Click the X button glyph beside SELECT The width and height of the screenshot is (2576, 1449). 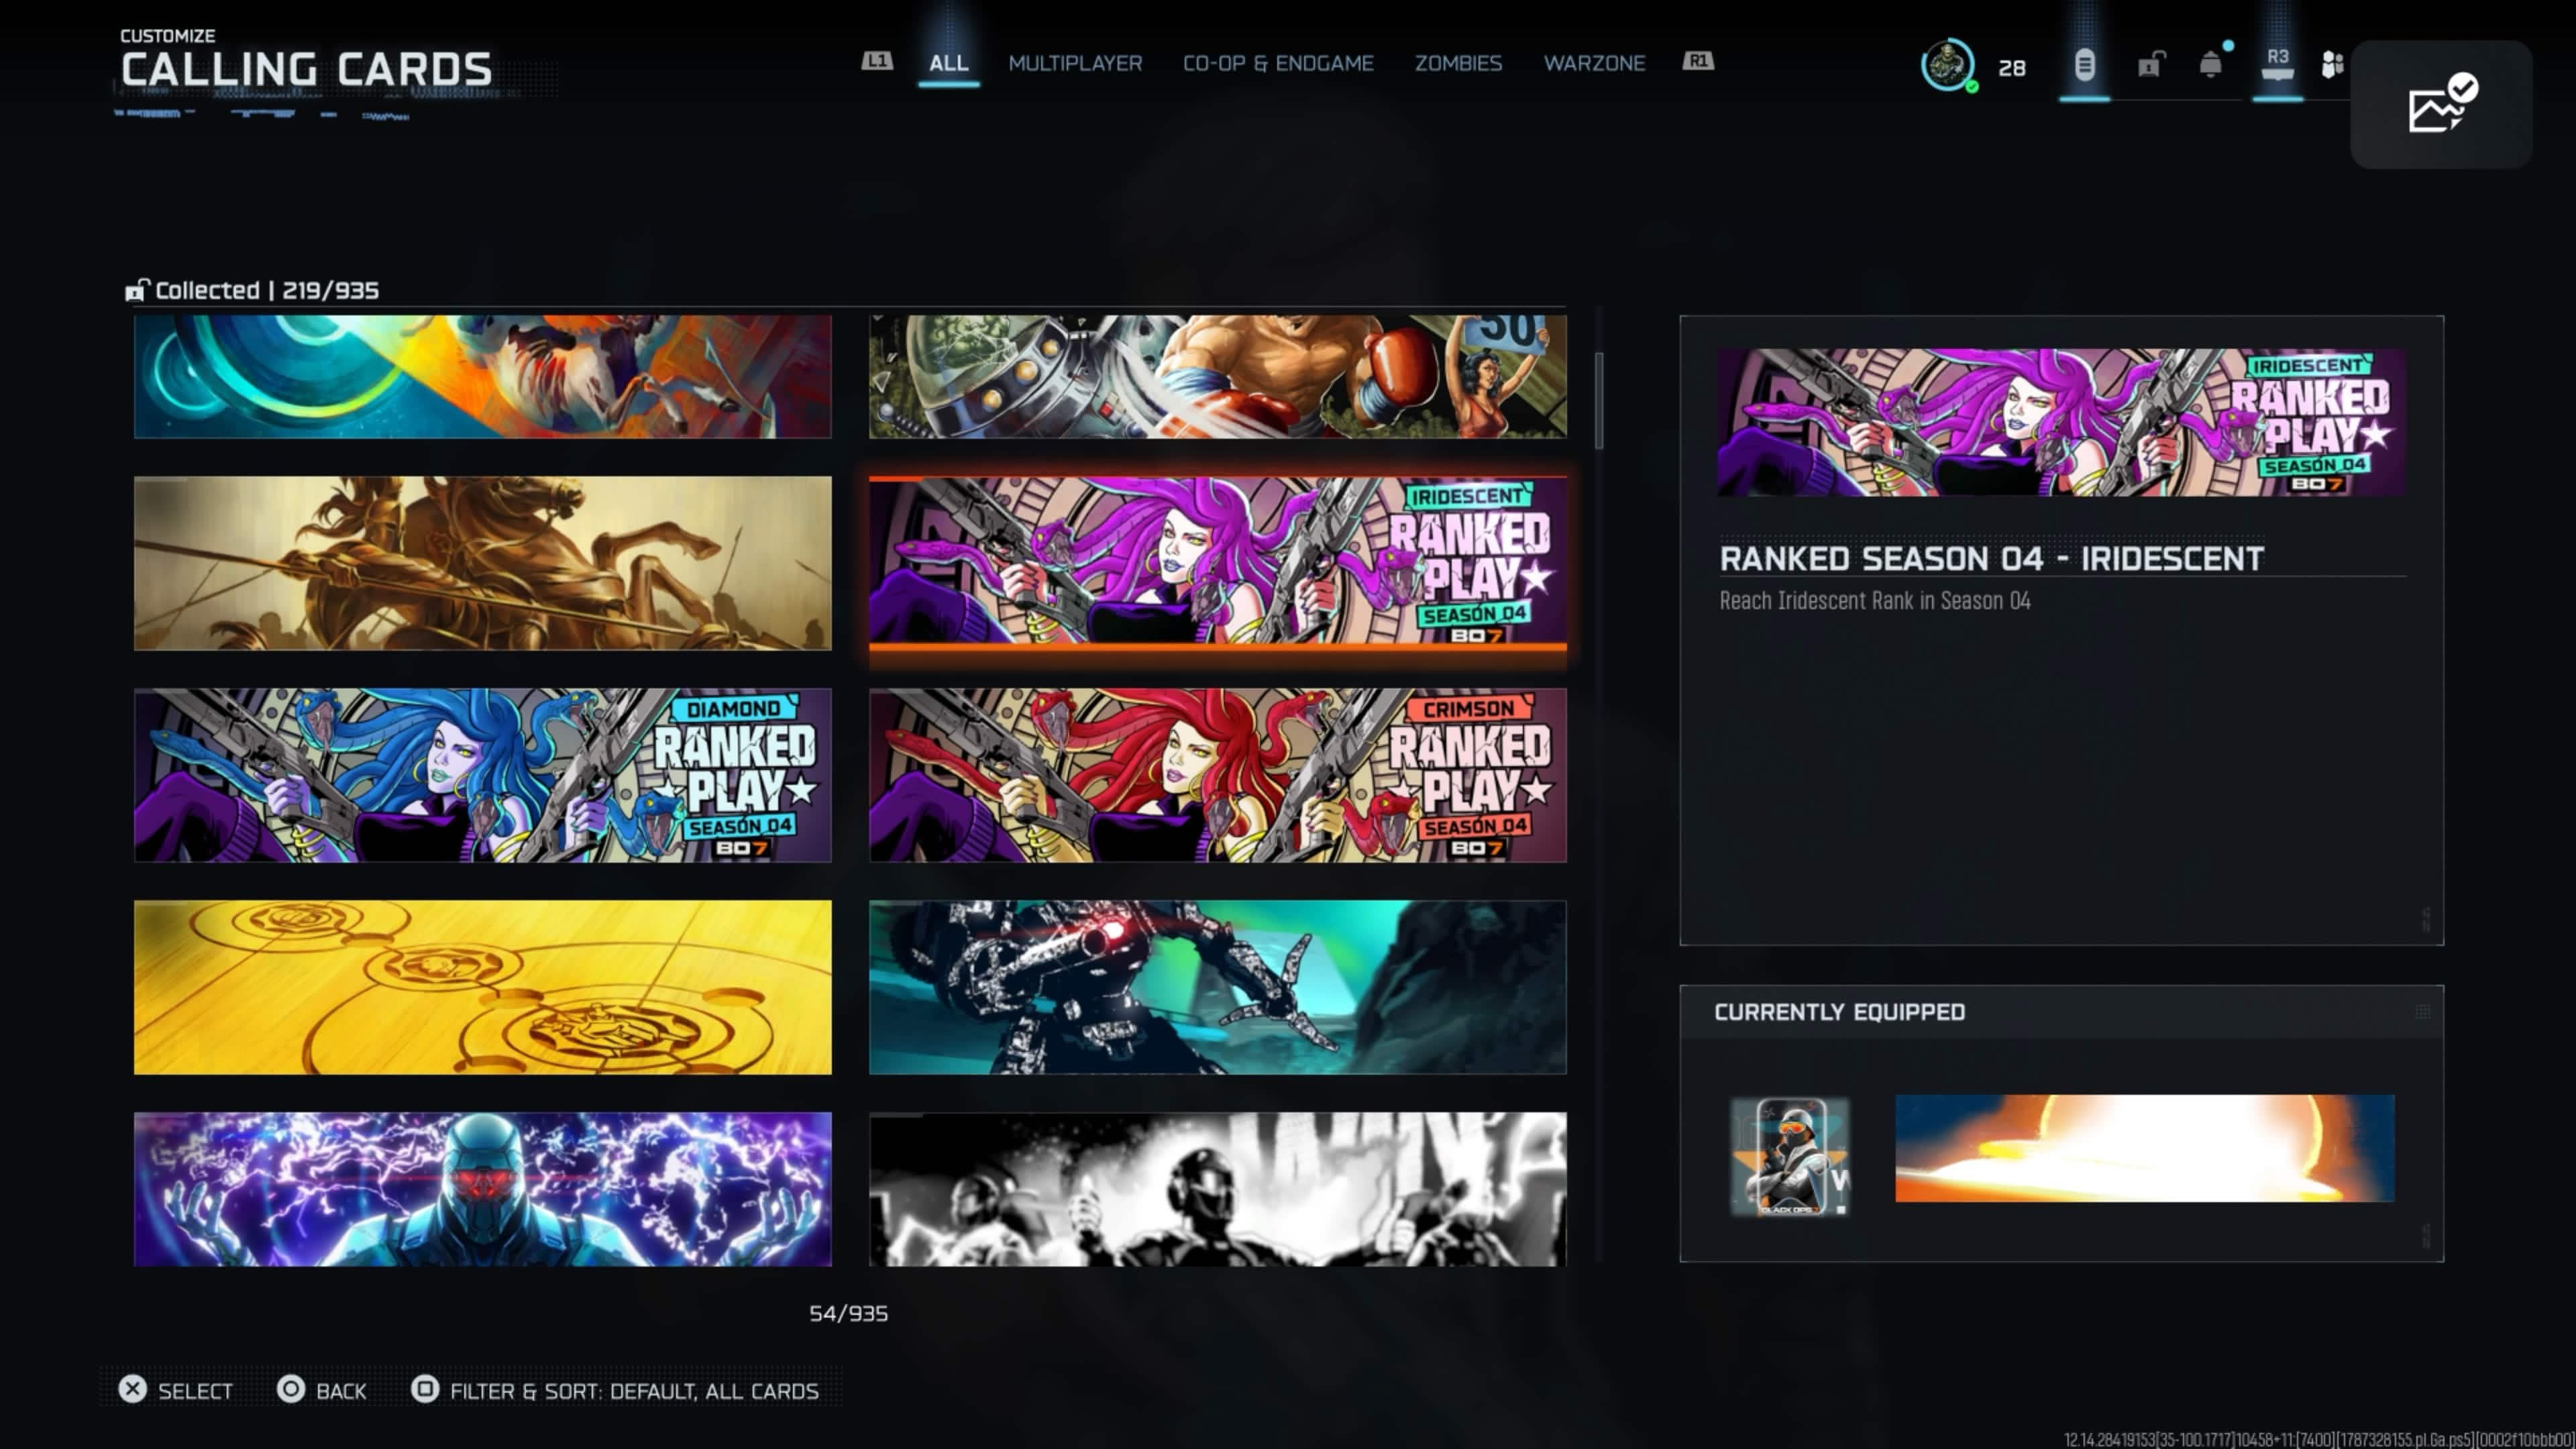click(x=132, y=1389)
